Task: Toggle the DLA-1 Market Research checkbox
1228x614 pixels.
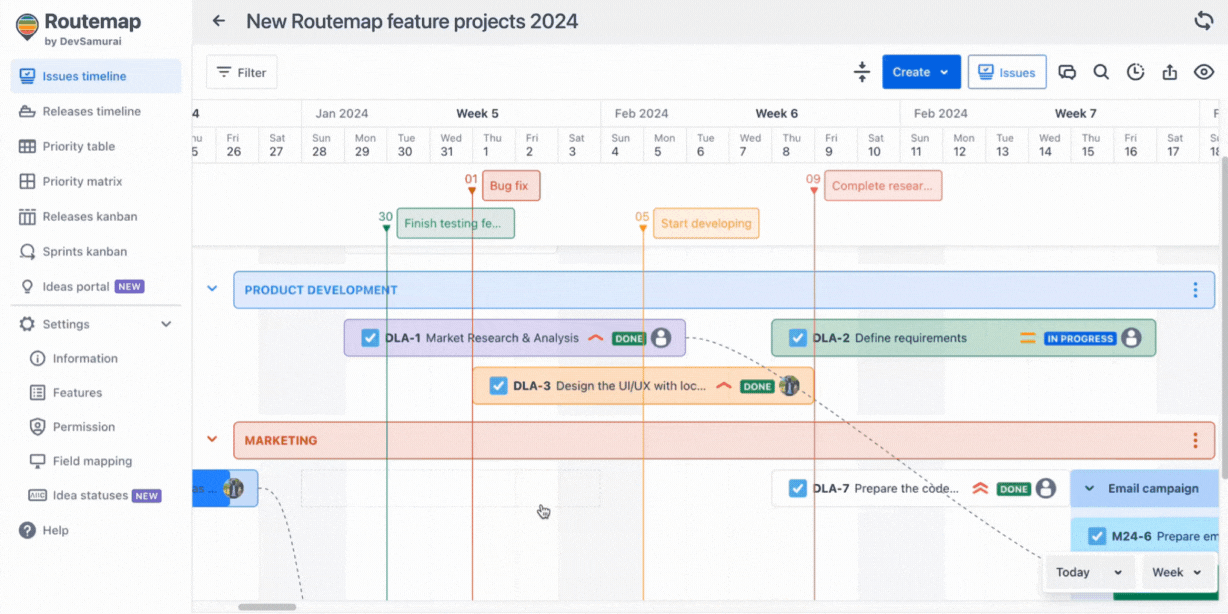Action: coord(370,338)
